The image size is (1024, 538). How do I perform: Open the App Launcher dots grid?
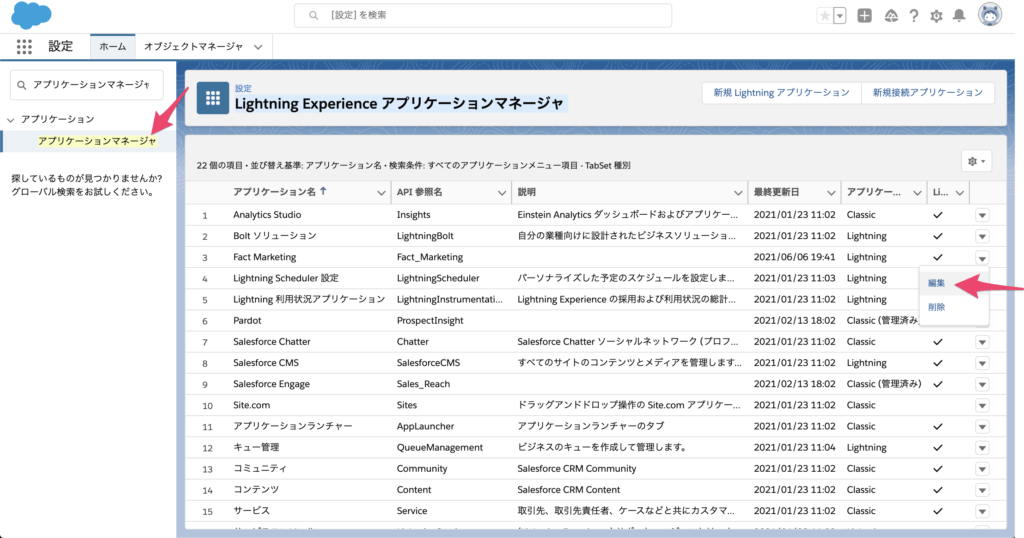pos(24,46)
